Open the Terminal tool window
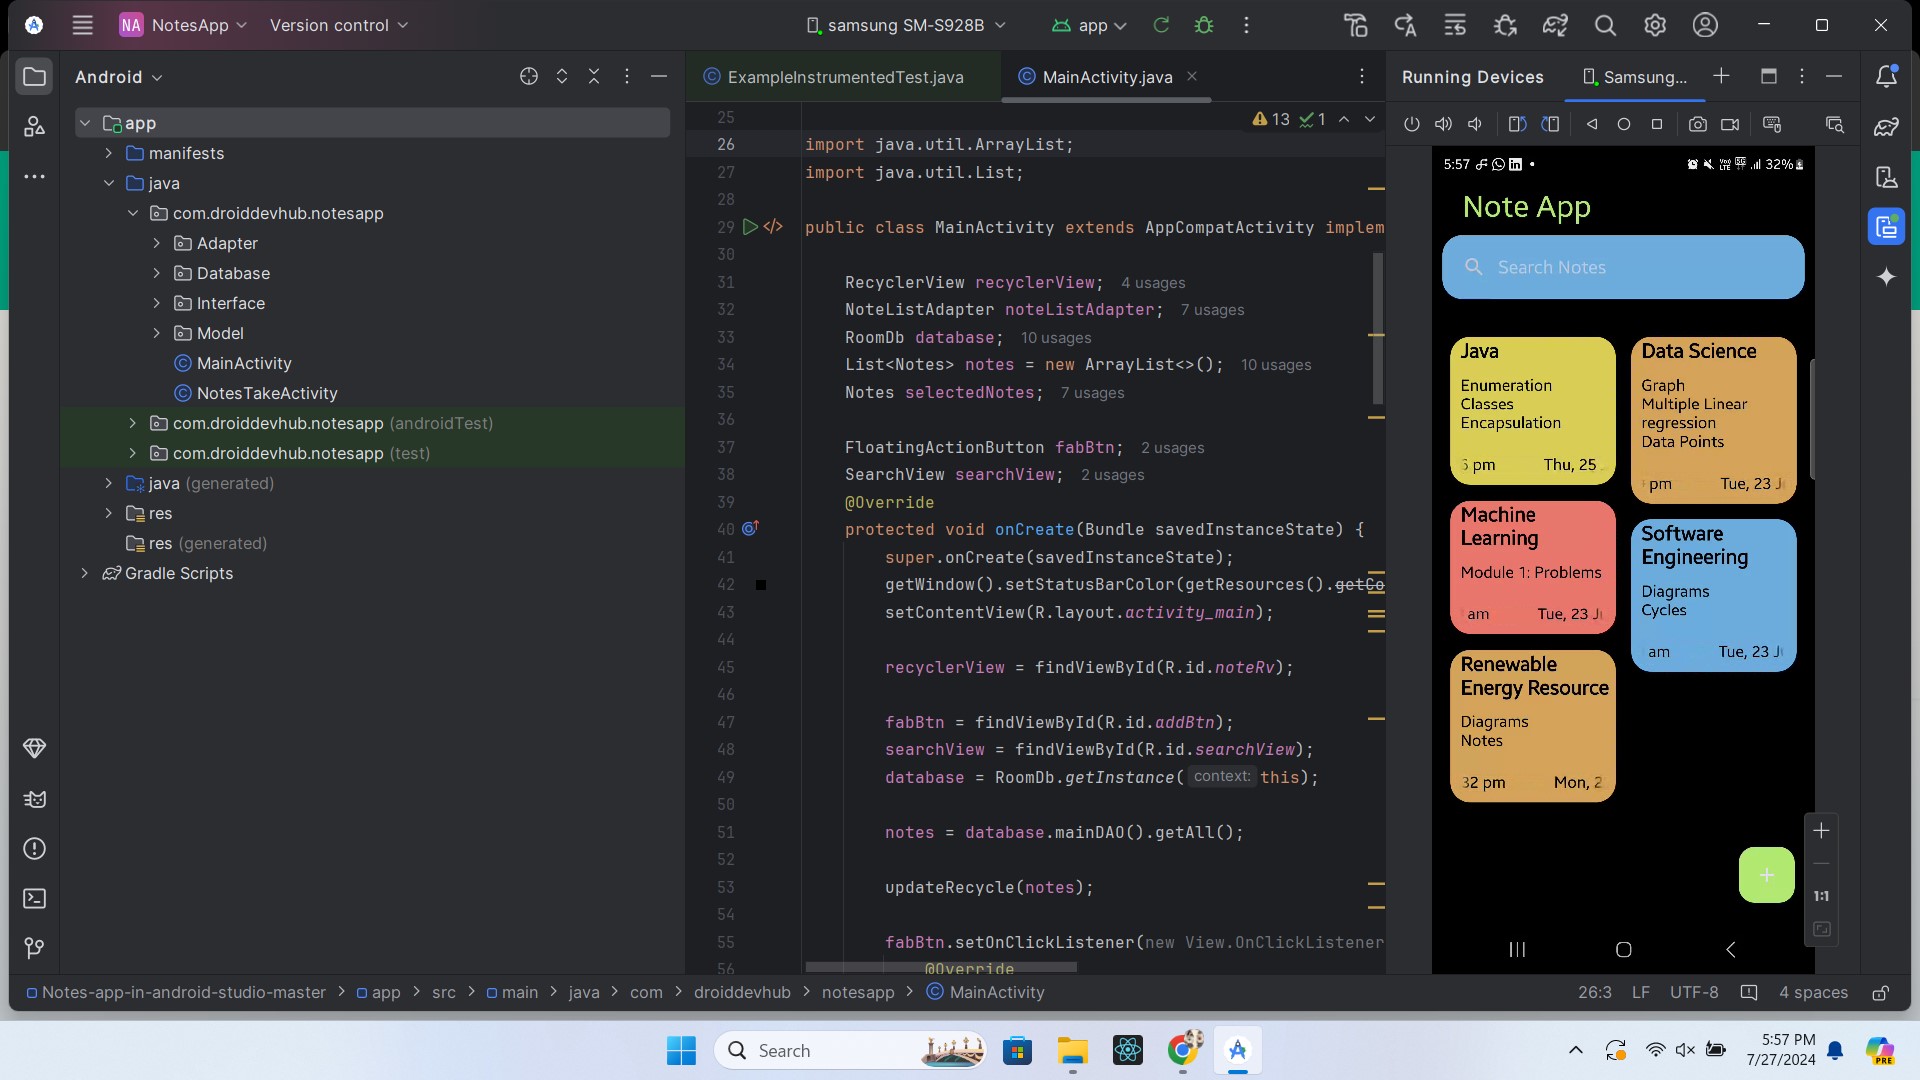This screenshot has height=1080, width=1920. tap(34, 898)
